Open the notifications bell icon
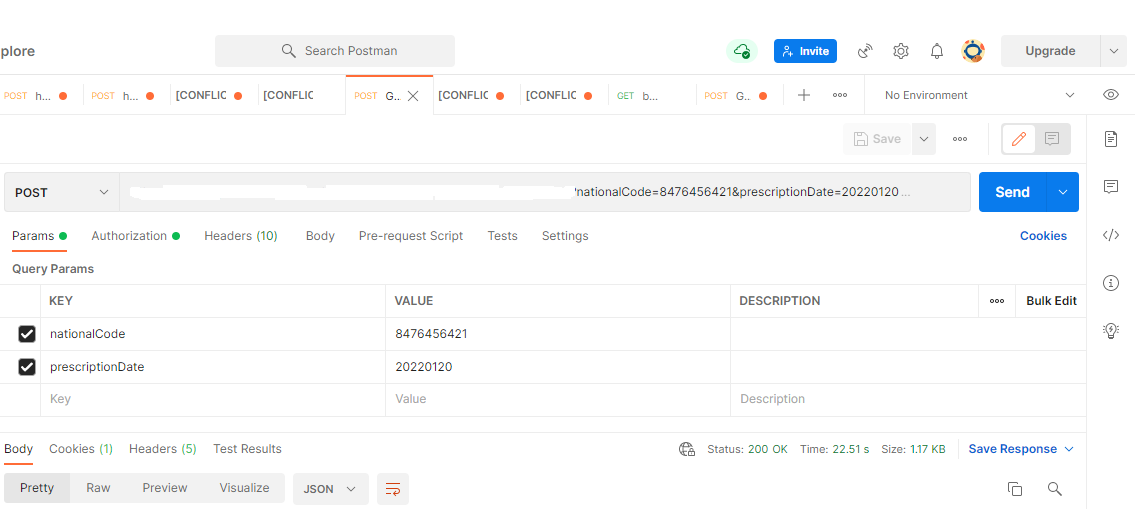1135x509 pixels. 937,51
